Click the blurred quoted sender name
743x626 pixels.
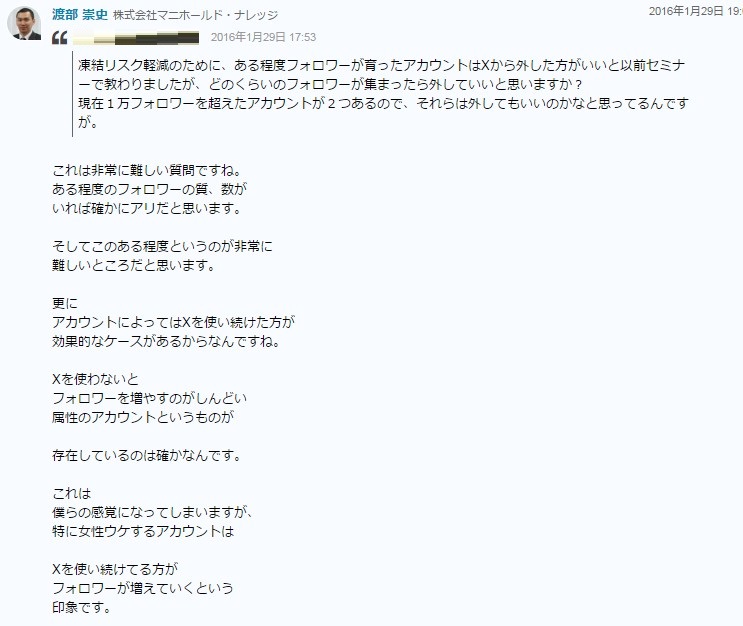click(136, 37)
